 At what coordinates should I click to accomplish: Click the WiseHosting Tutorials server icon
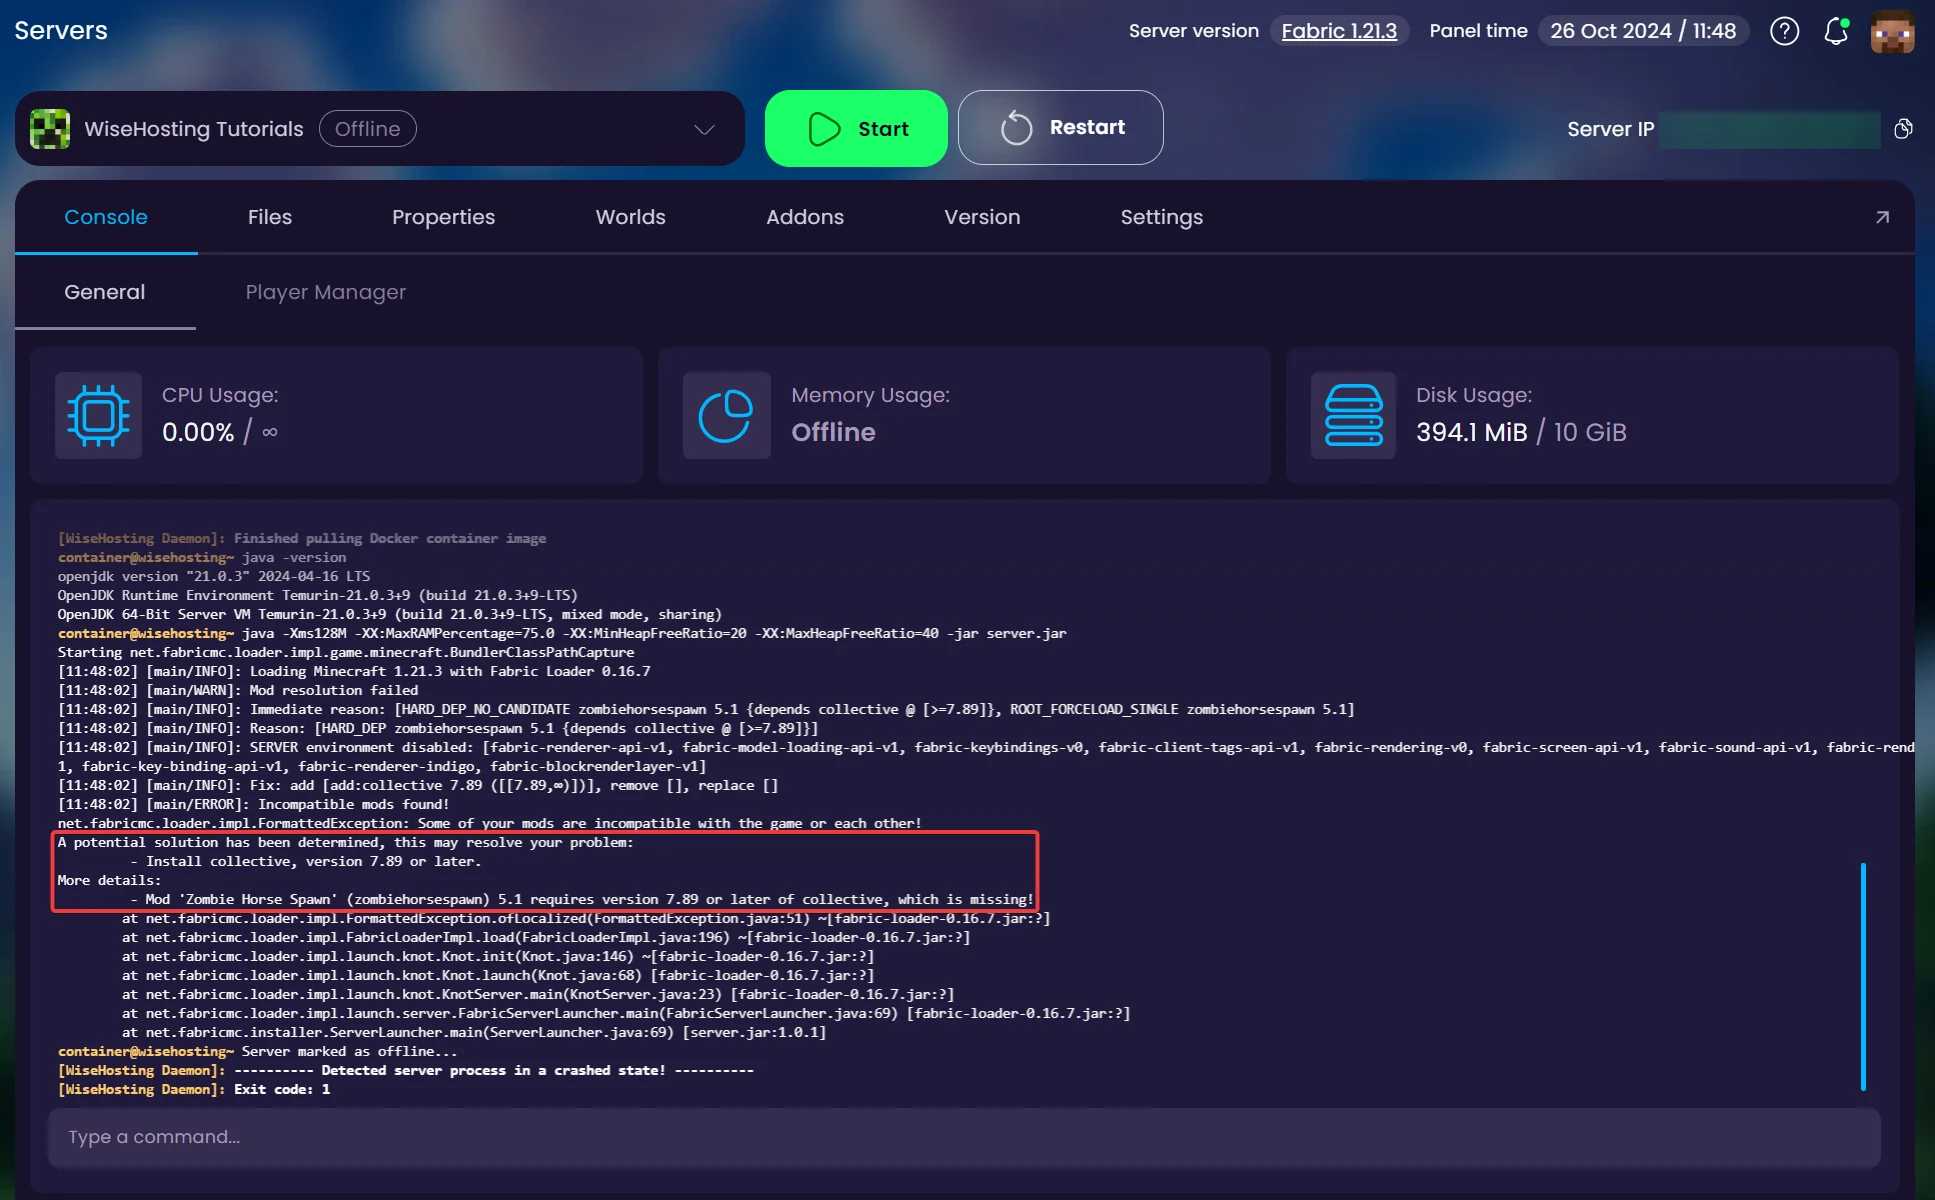pyautogui.click(x=50, y=129)
